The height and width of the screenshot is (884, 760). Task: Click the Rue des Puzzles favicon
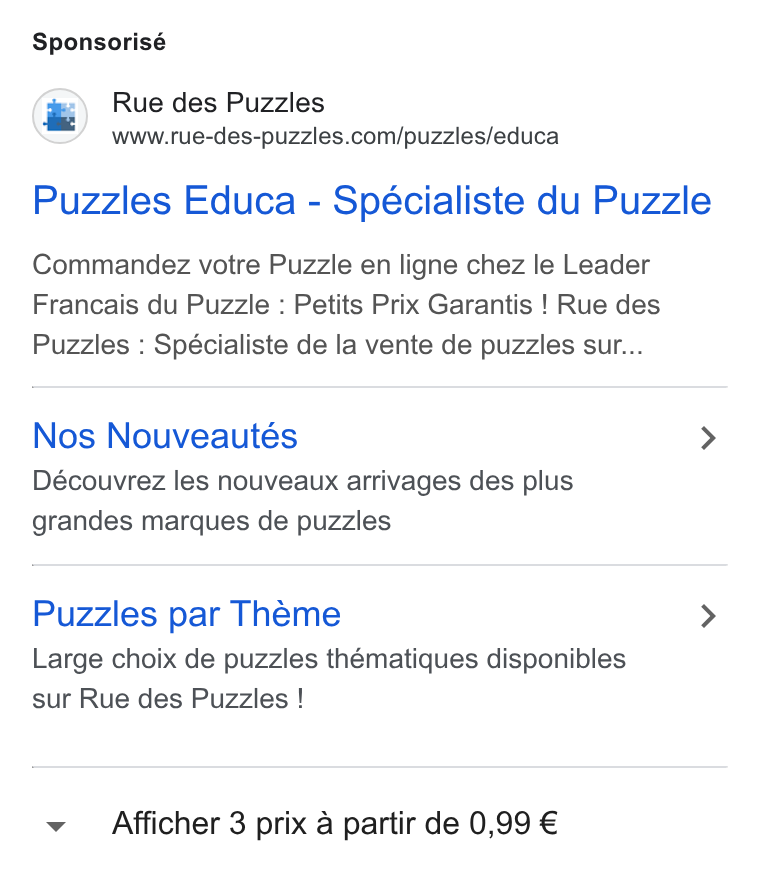click(x=60, y=116)
